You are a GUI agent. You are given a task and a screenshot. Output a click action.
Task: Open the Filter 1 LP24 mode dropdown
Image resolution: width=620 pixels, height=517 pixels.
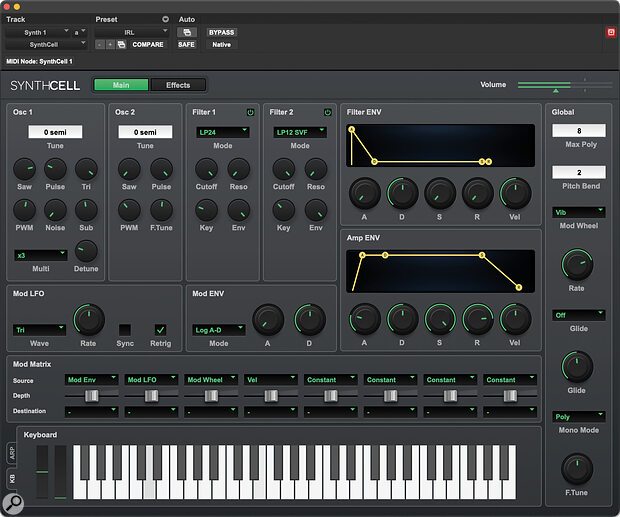(223, 132)
